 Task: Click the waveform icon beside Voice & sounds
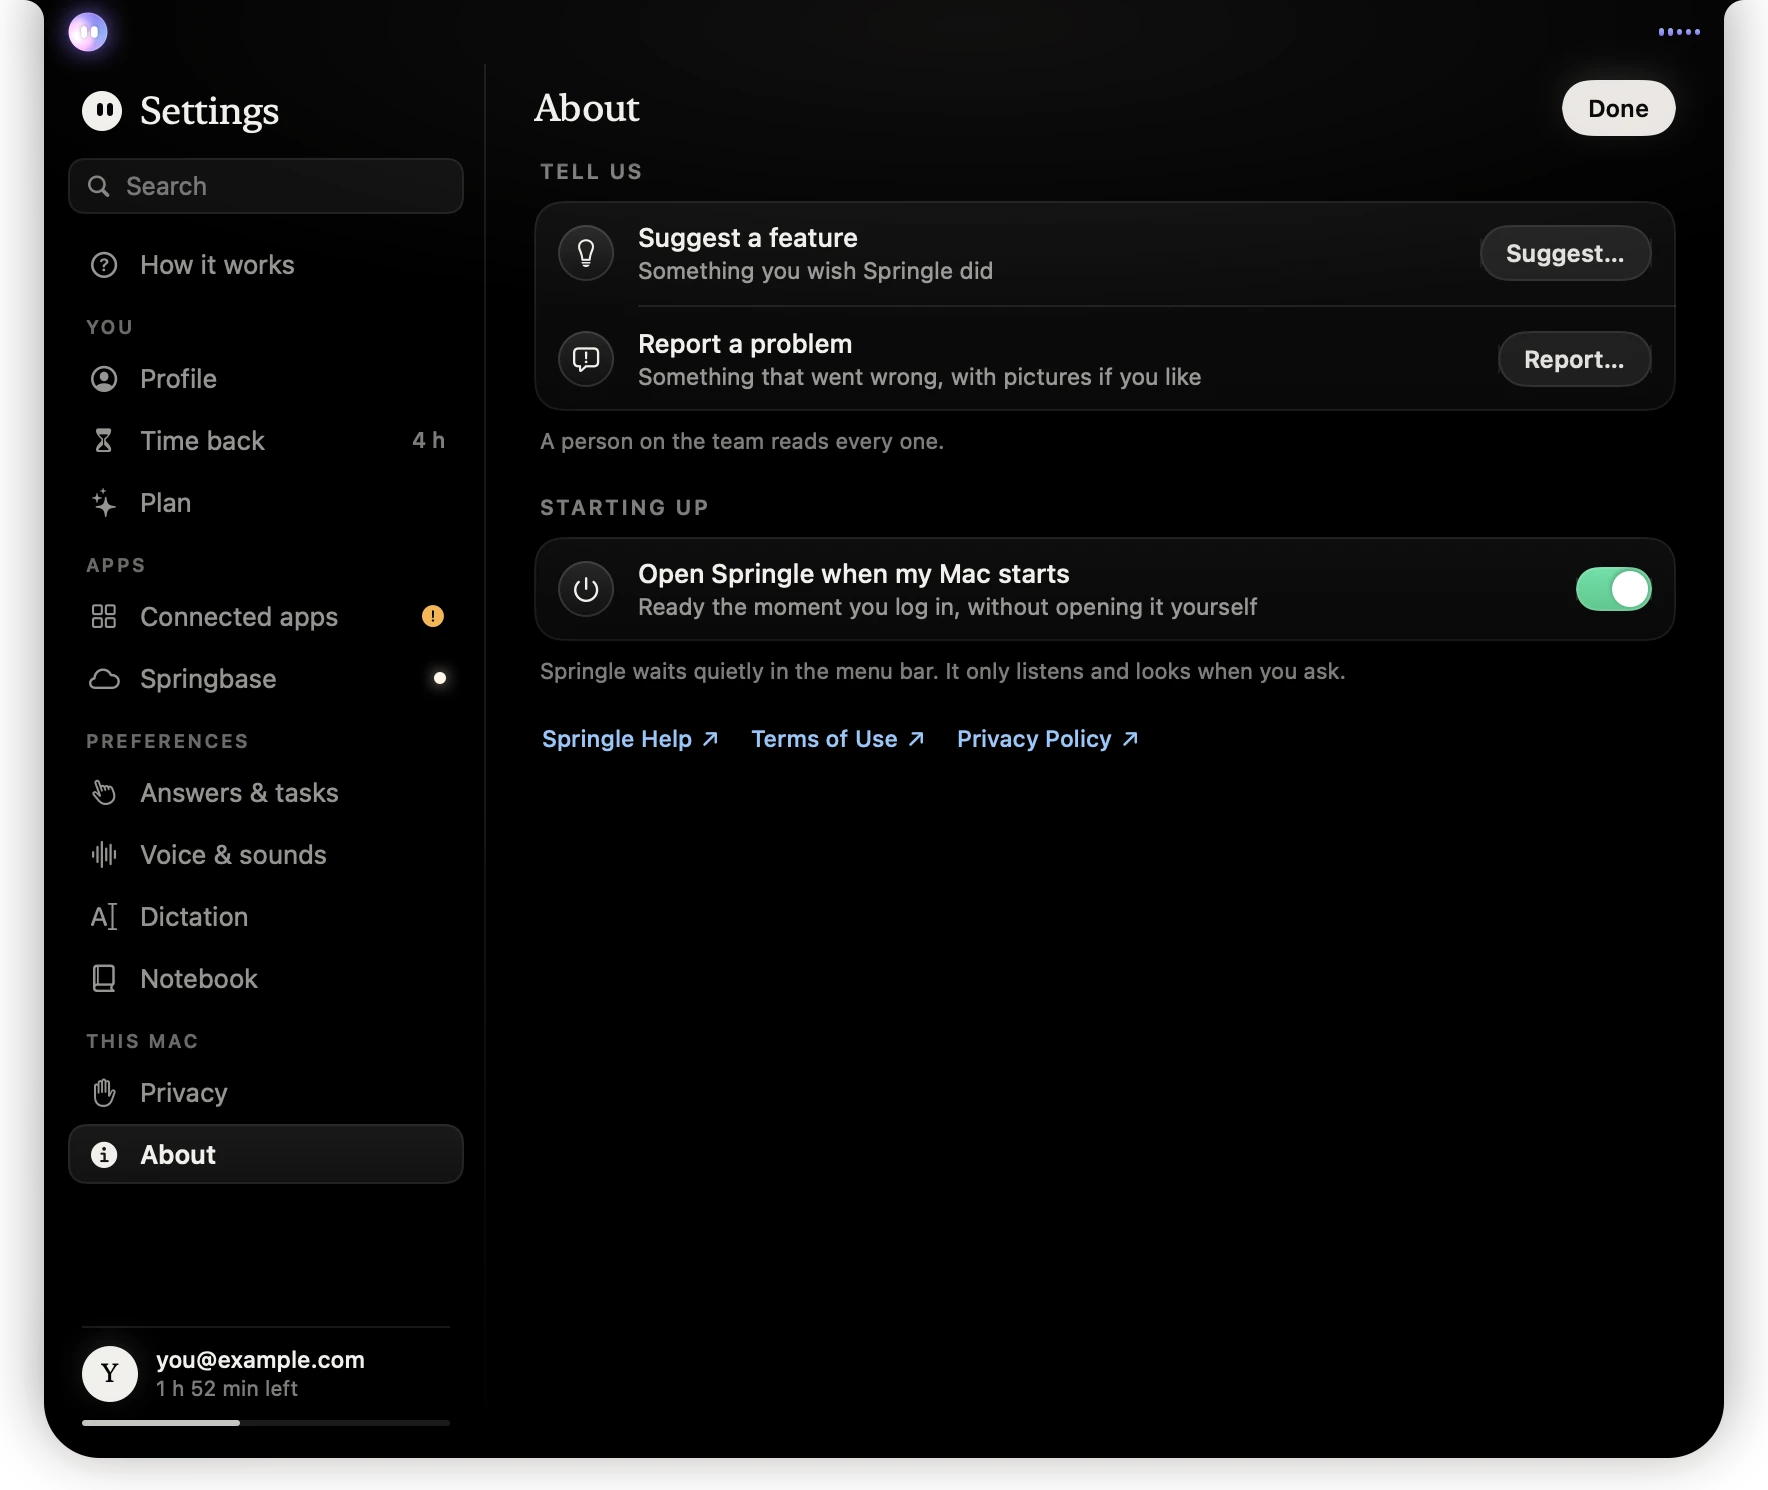[104, 855]
